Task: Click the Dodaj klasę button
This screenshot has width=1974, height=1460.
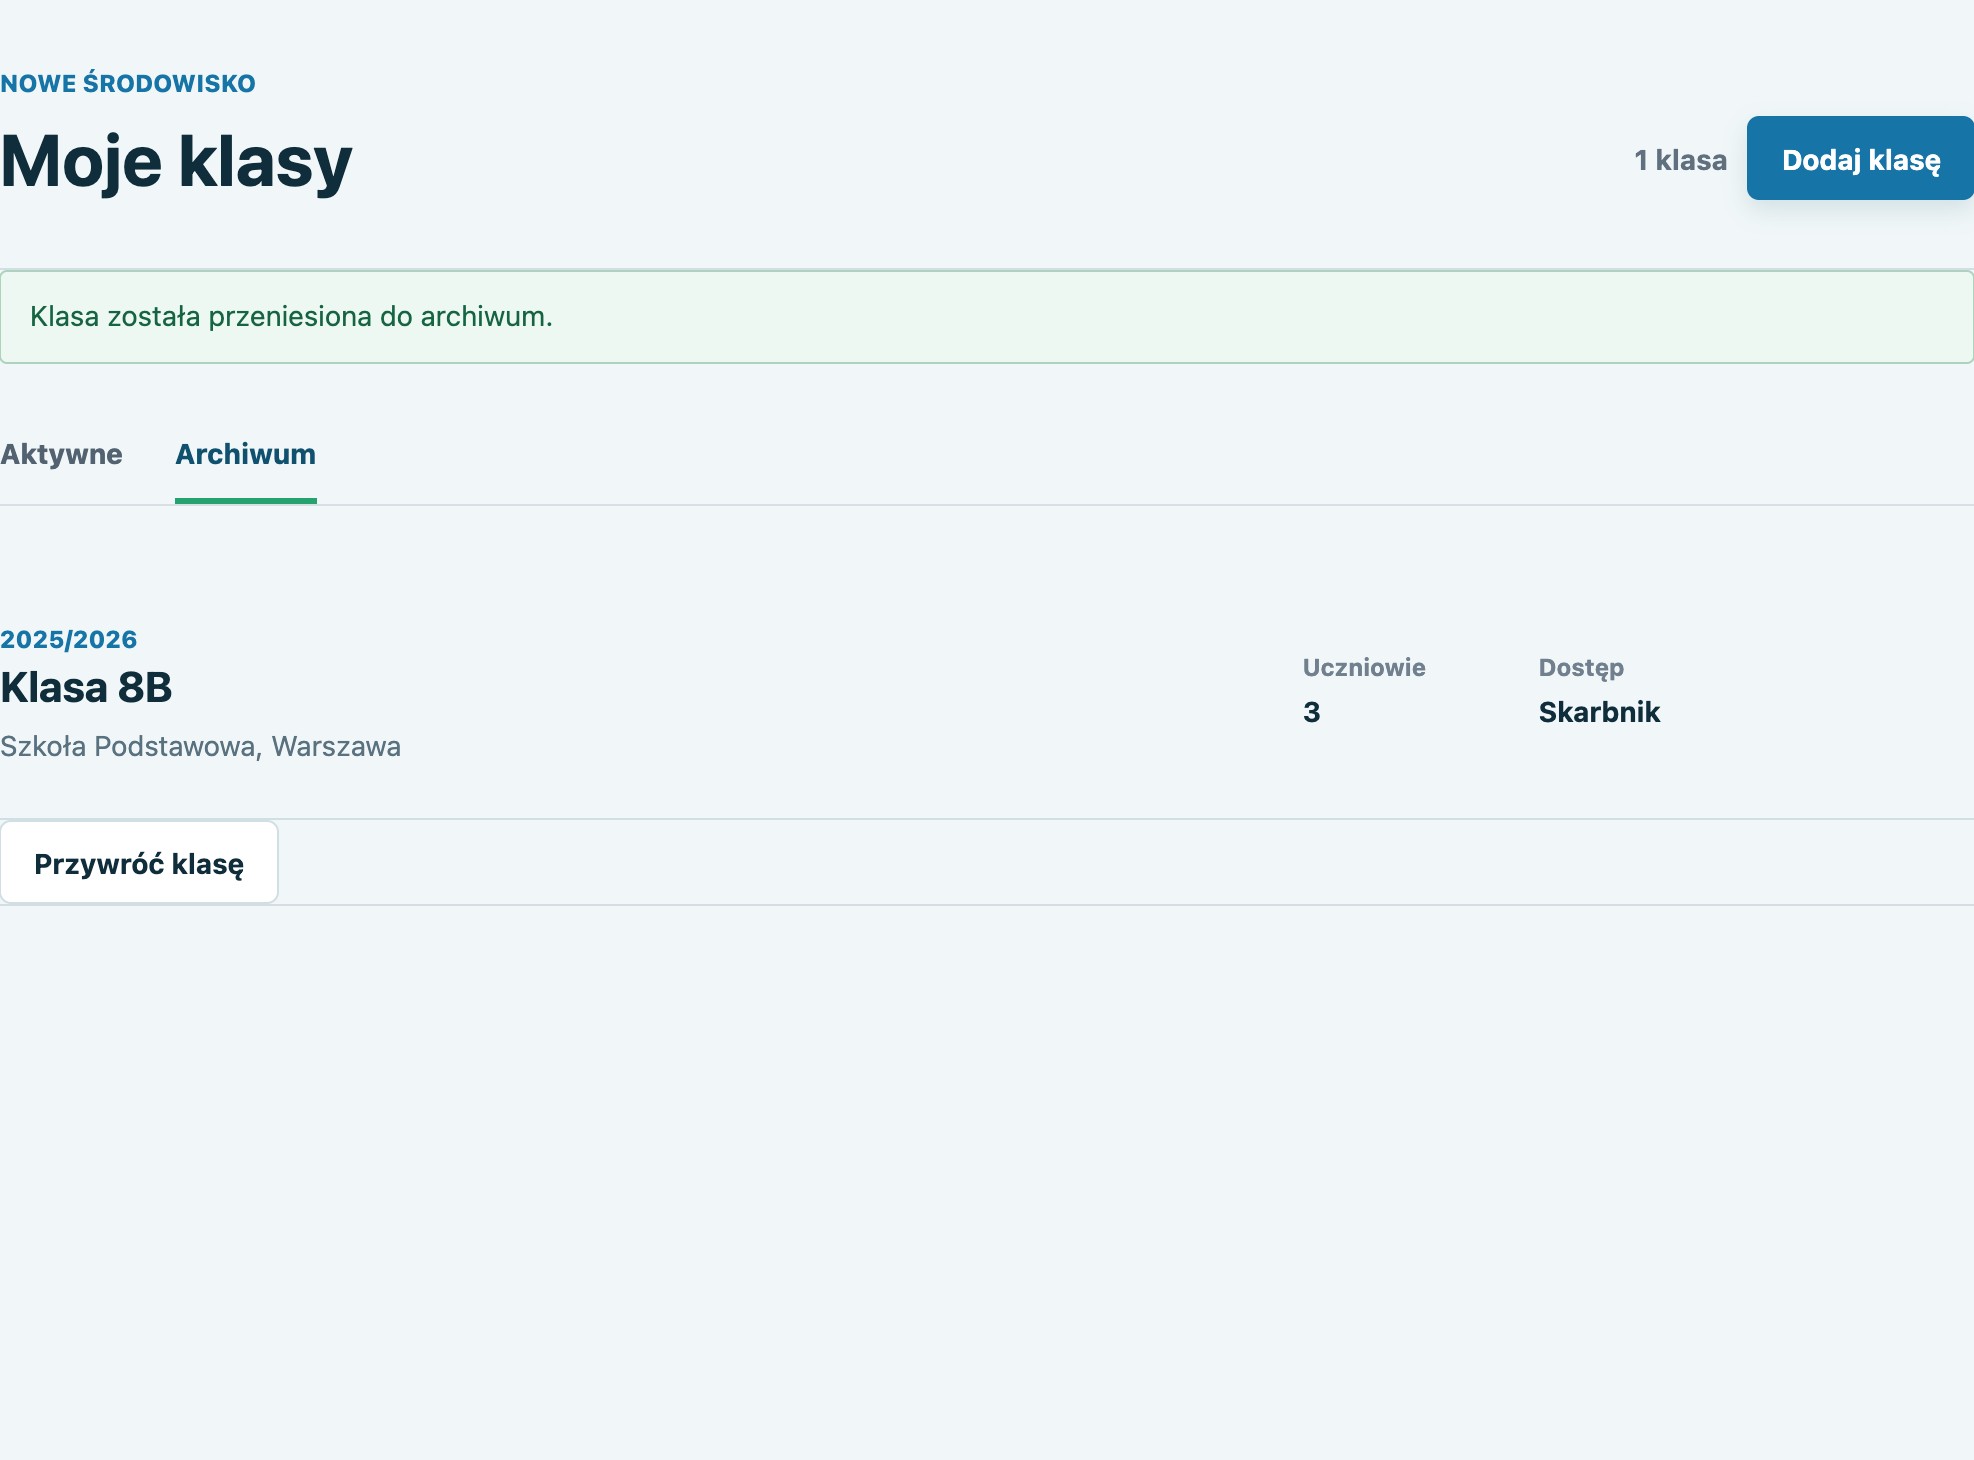Action: tap(1860, 158)
